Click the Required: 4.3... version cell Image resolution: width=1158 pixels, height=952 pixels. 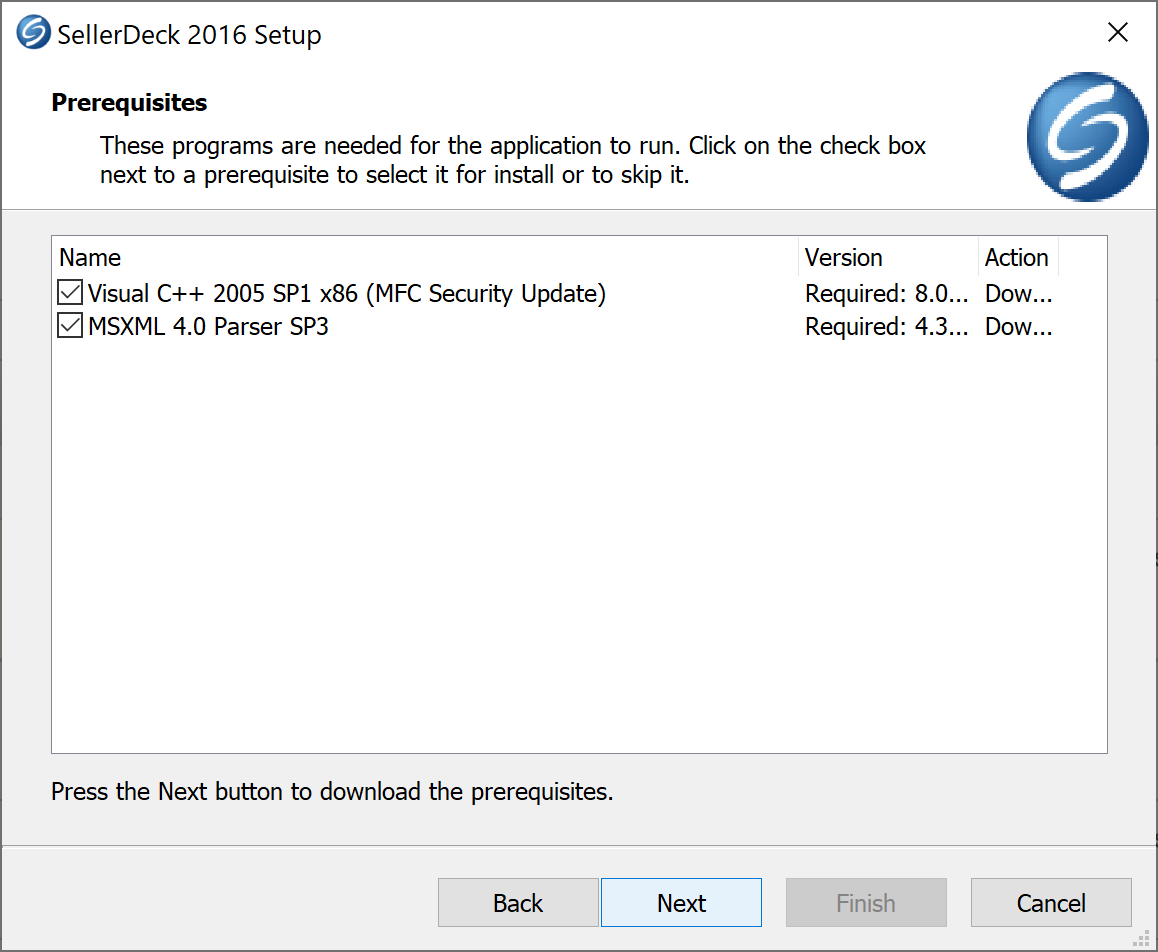886,327
